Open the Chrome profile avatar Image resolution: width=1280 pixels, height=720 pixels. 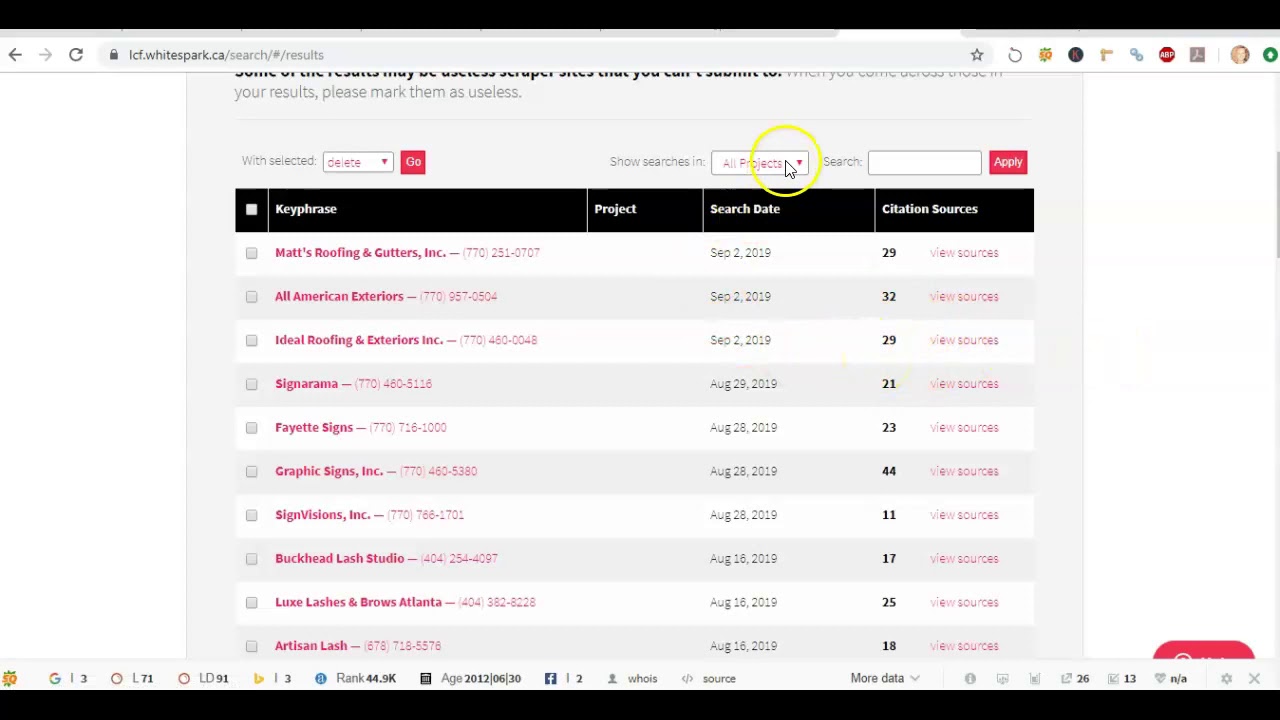point(1240,55)
